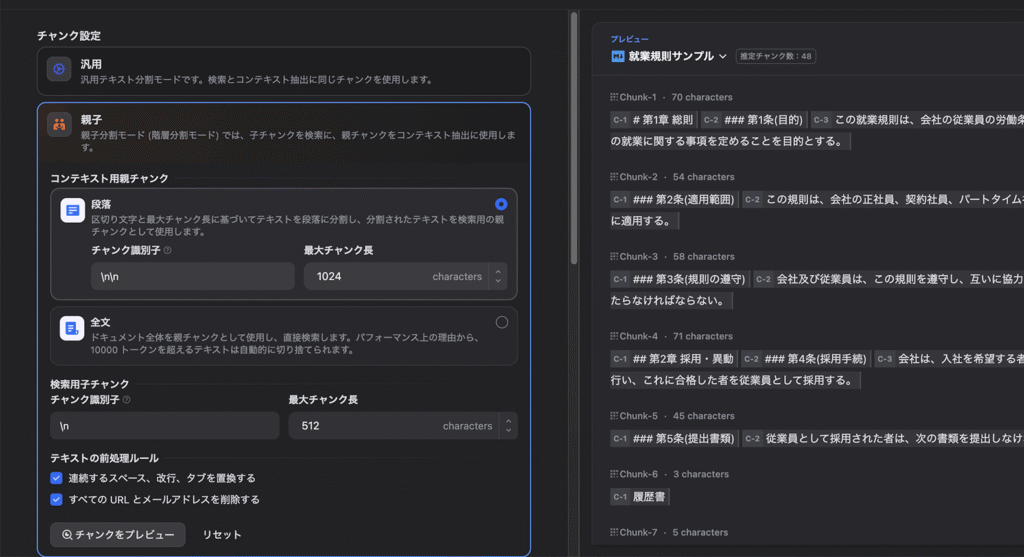The image size is (1024, 557).
Task: Uncheck すべての URL とメールアドレスを削除する
Action: (x=57, y=499)
